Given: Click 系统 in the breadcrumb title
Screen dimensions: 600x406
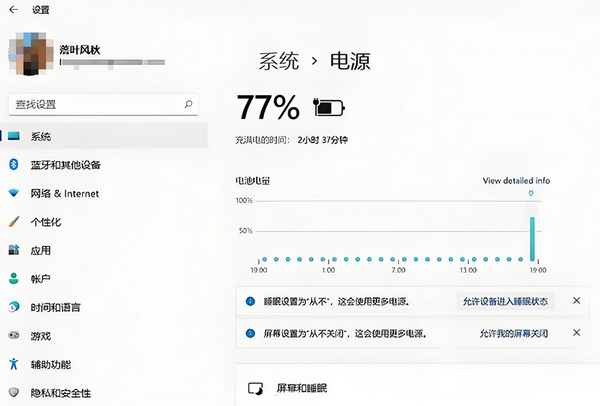Looking at the screenshot, I should pos(279,61).
